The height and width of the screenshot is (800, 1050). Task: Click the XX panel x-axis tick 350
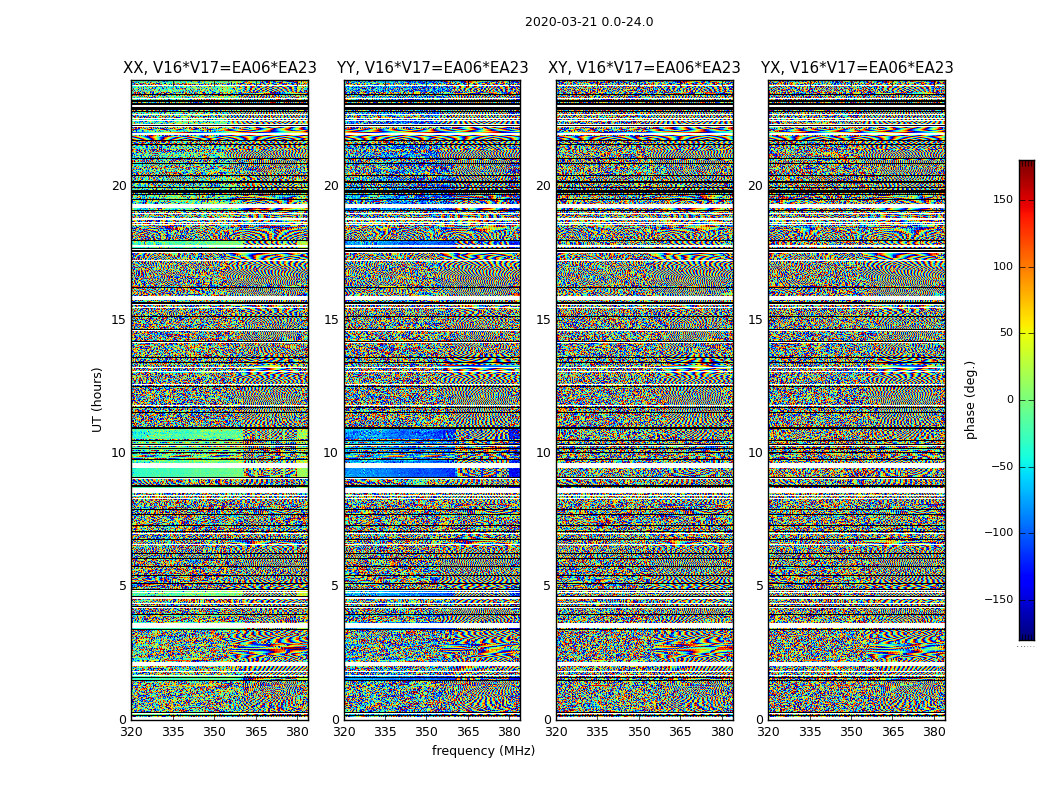coord(214,732)
